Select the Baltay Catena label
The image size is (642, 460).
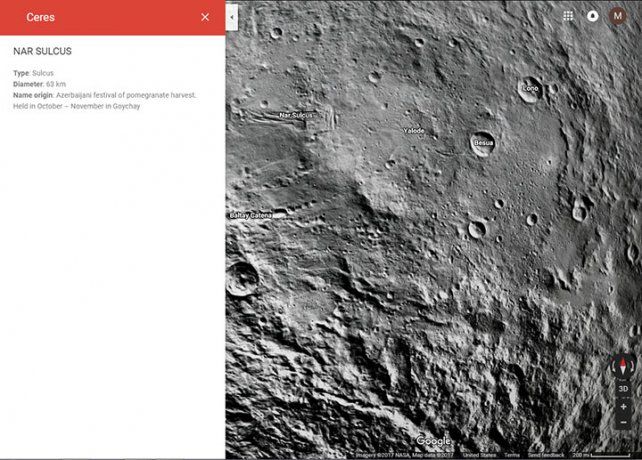(x=250, y=215)
